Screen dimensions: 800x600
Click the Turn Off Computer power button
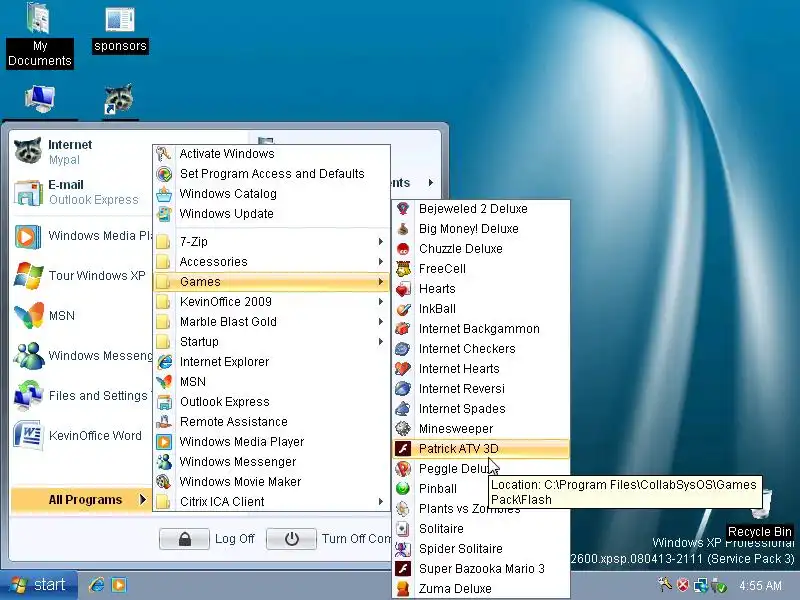point(291,539)
